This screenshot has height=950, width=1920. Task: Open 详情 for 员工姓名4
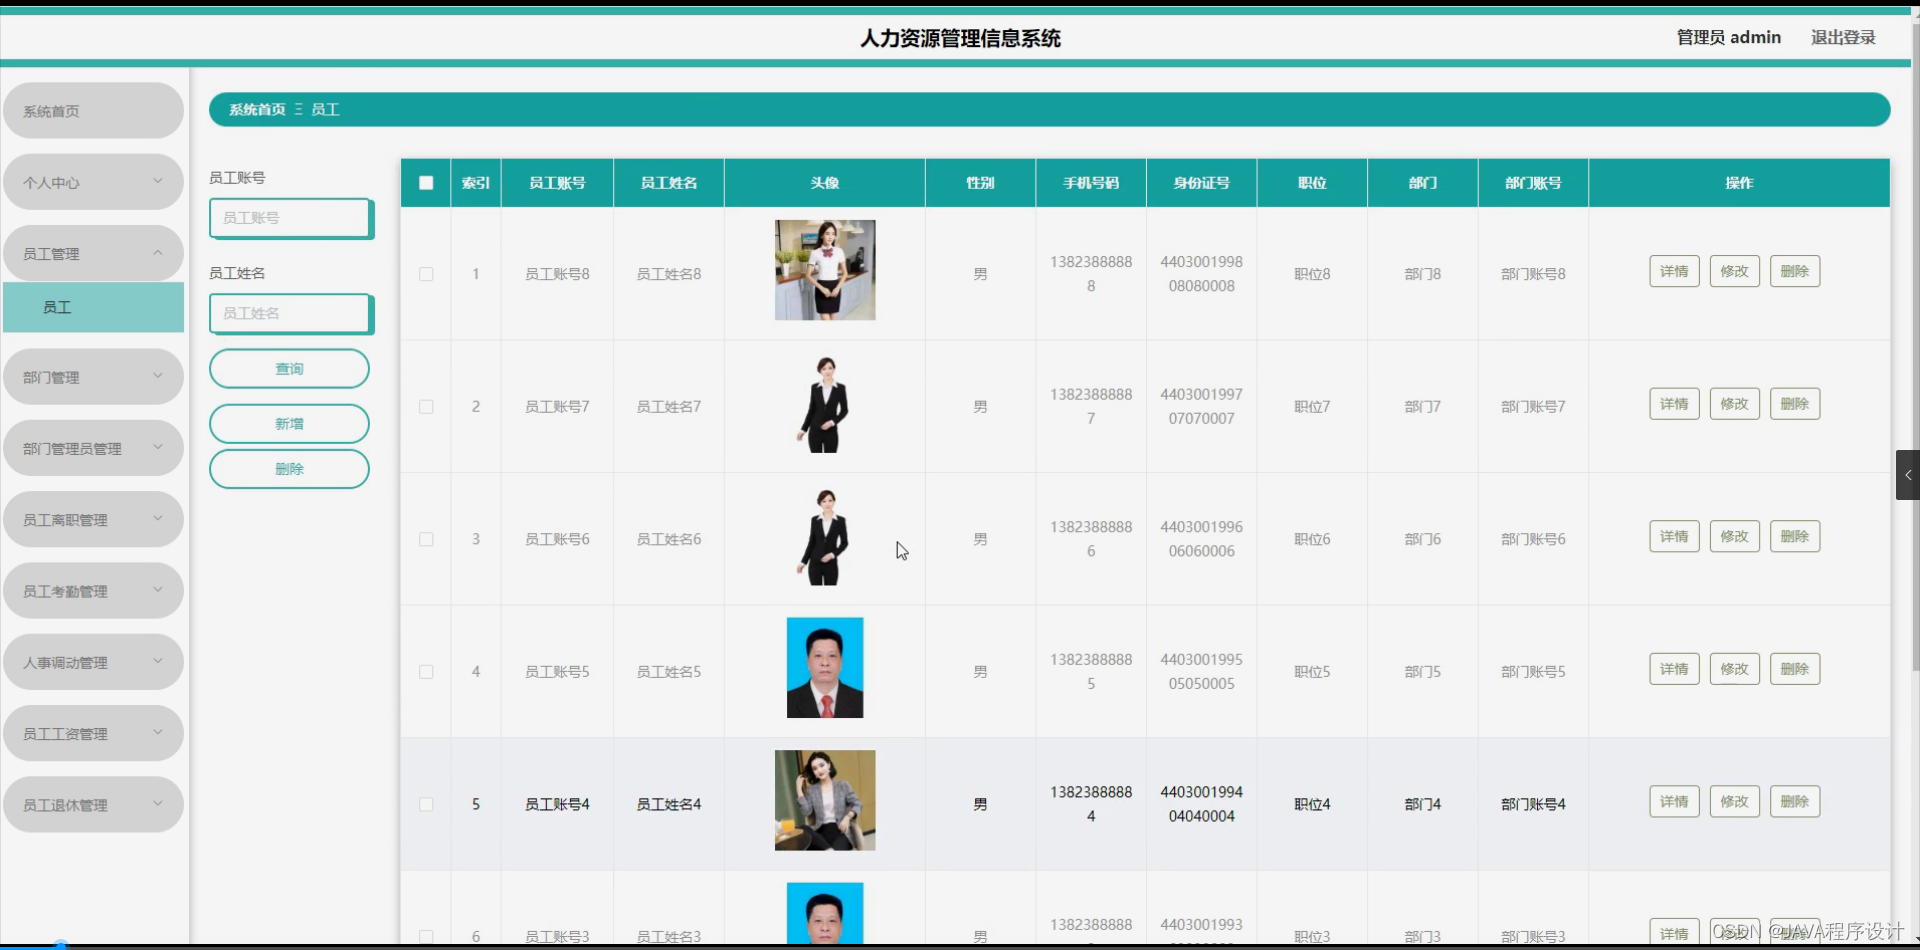point(1674,801)
